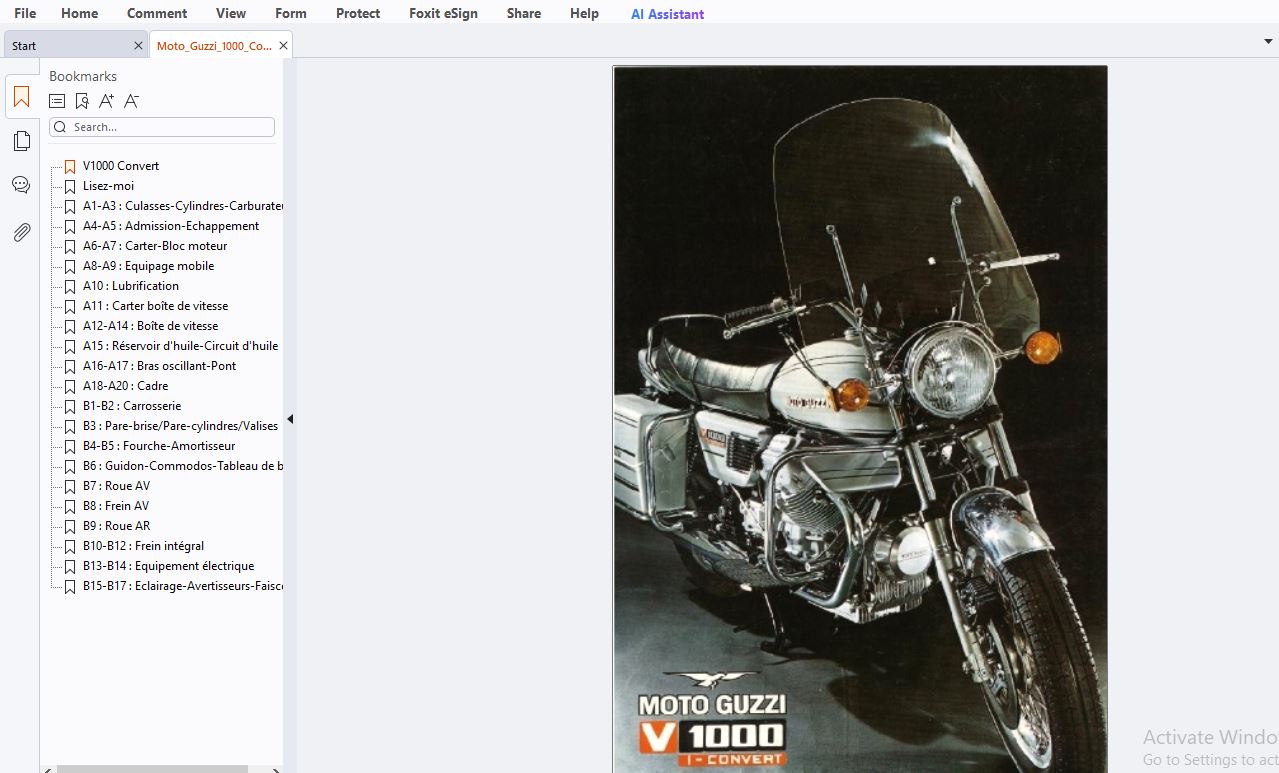Go to bookmark B8 : Frein AV
The height and width of the screenshot is (773, 1279).
116,506
